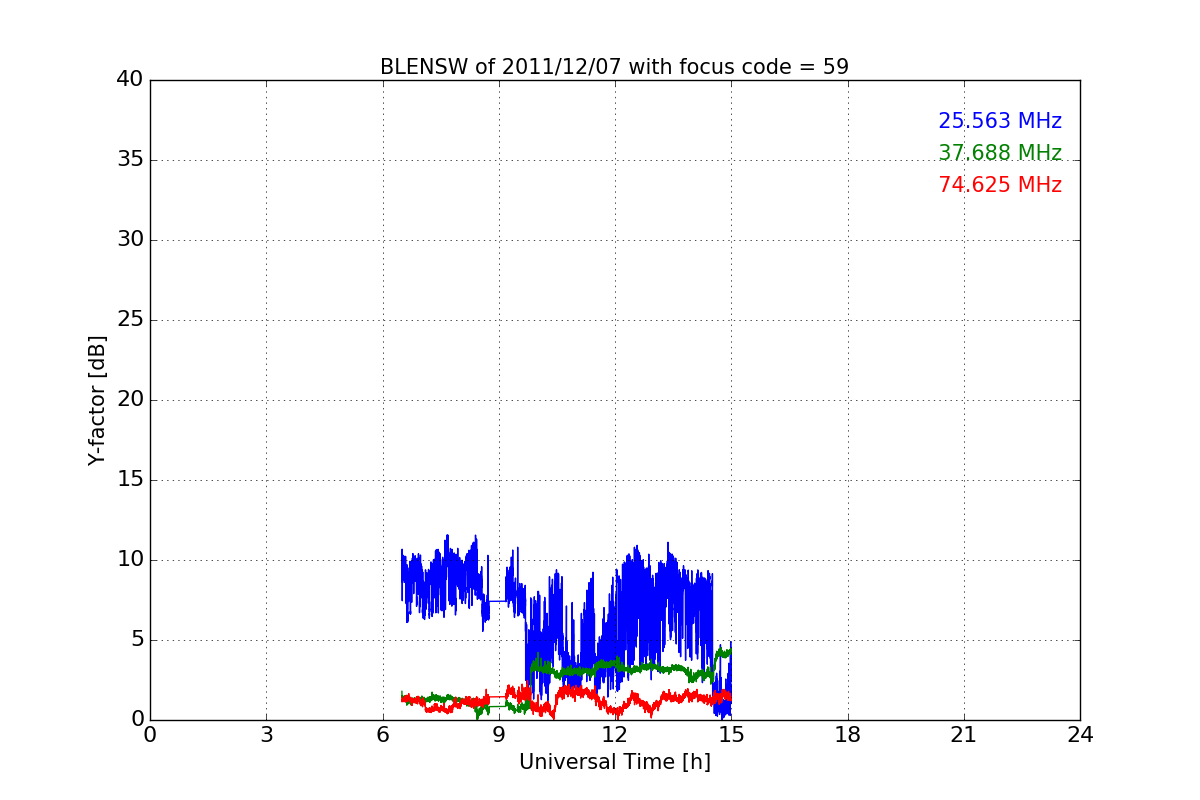Select the blue 25.563 MHz legend label

pyautogui.click(x=1000, y=121)
